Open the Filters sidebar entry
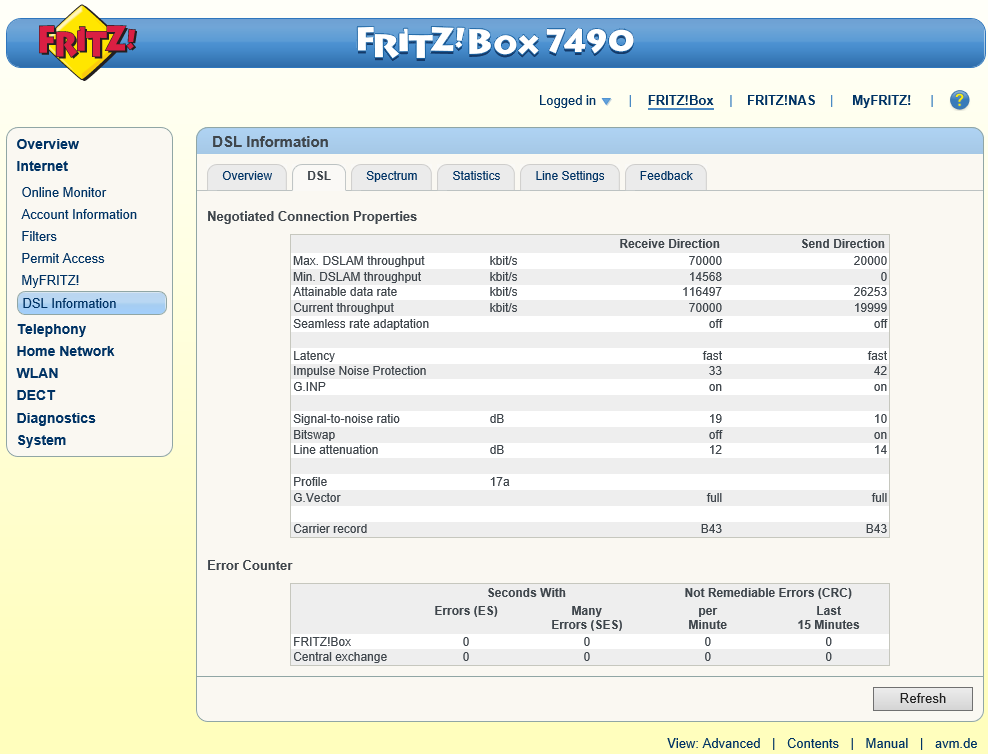988x754 pixels. 39,236
